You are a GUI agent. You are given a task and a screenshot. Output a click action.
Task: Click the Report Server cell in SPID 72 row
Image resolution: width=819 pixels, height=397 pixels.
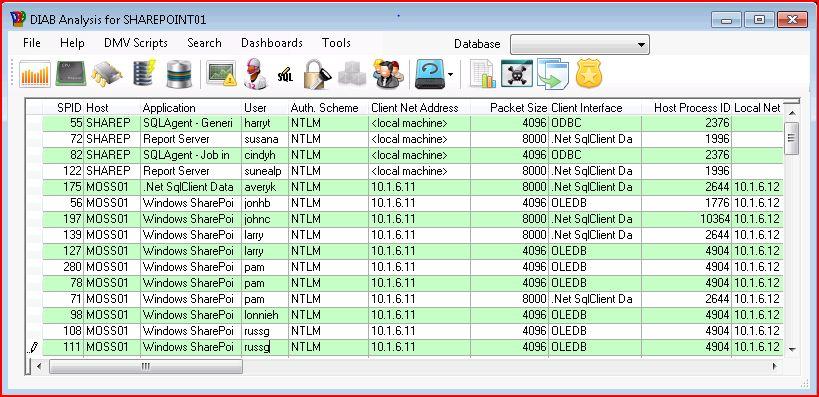[x=191, y=139]
